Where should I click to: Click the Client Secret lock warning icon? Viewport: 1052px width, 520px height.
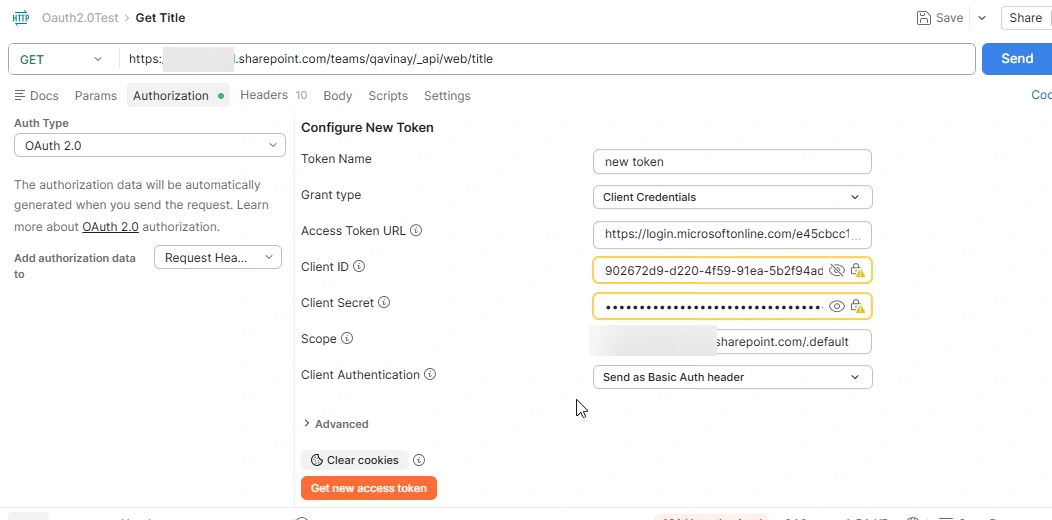click(x=857, y=307)
